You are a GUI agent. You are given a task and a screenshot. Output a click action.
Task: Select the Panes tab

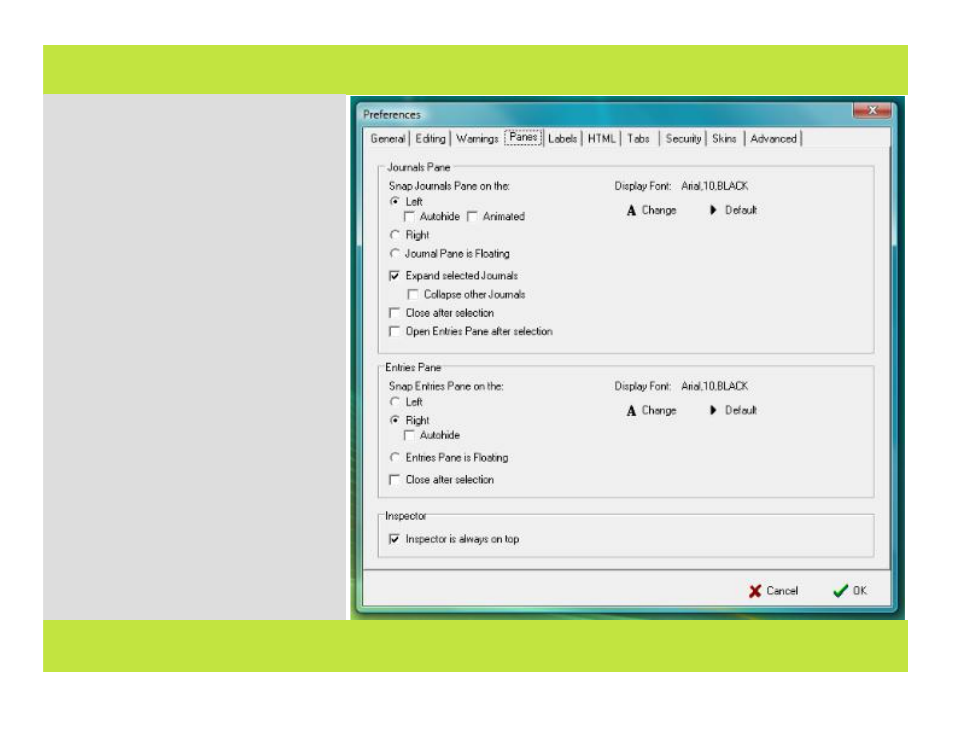pyautogui.click(x=523, y=138)
